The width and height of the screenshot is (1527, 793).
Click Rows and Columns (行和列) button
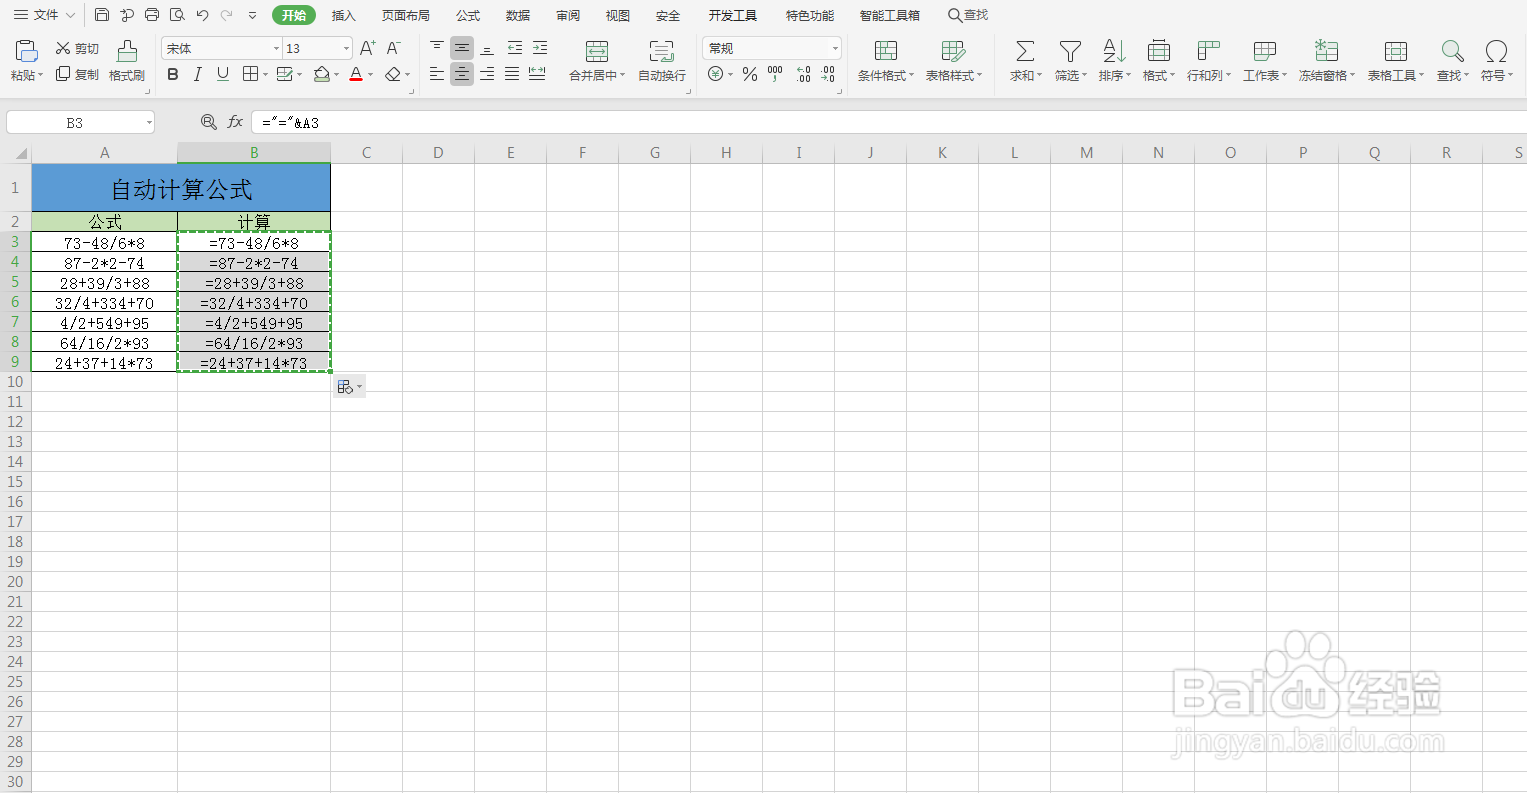[1208, 61]
